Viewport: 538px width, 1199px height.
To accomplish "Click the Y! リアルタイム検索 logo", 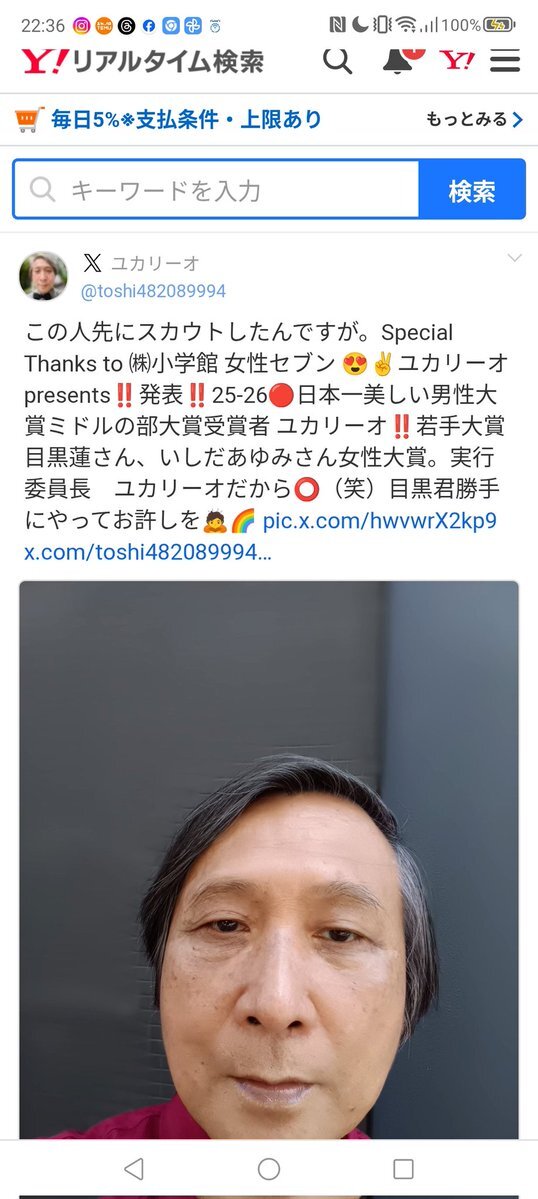I will coord(142,61).
